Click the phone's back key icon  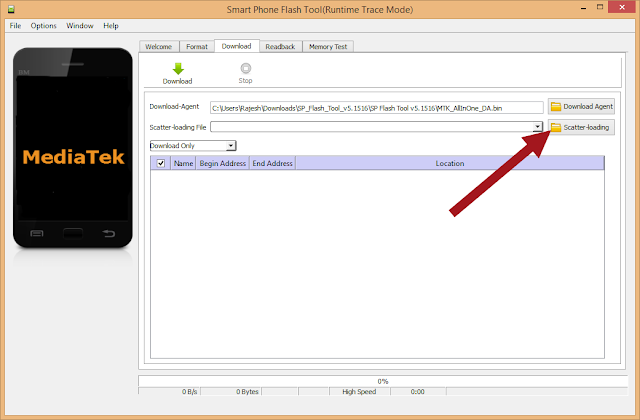109,233
